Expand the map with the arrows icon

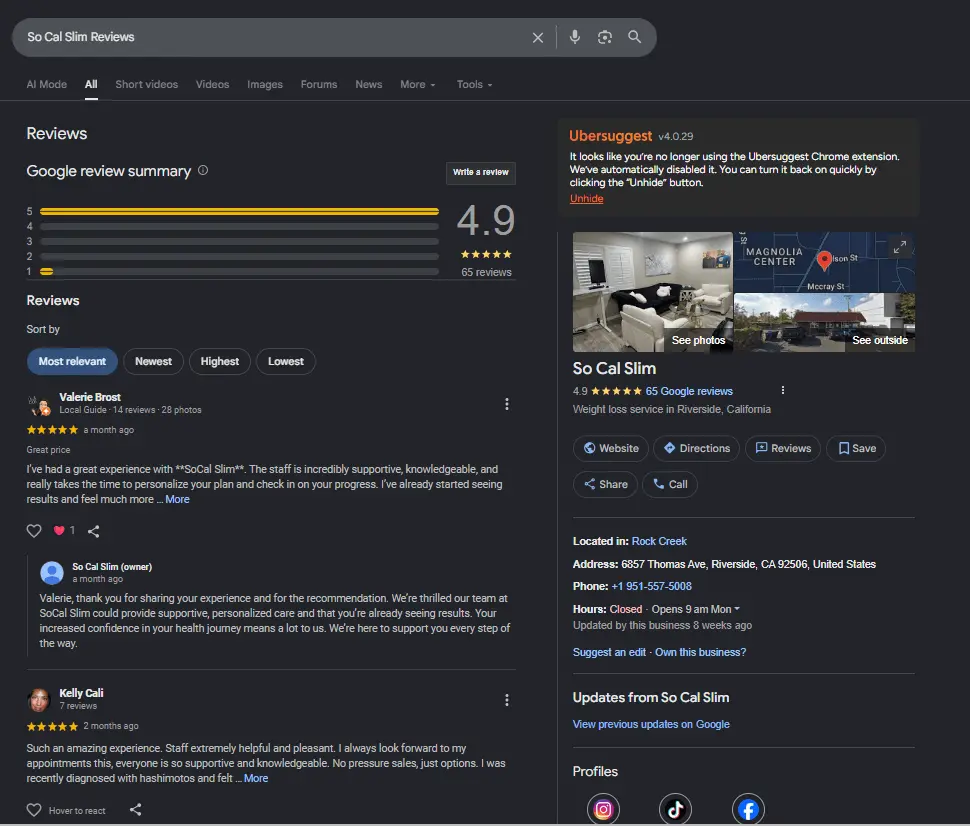pyautogui.click(x=899, y=247)
